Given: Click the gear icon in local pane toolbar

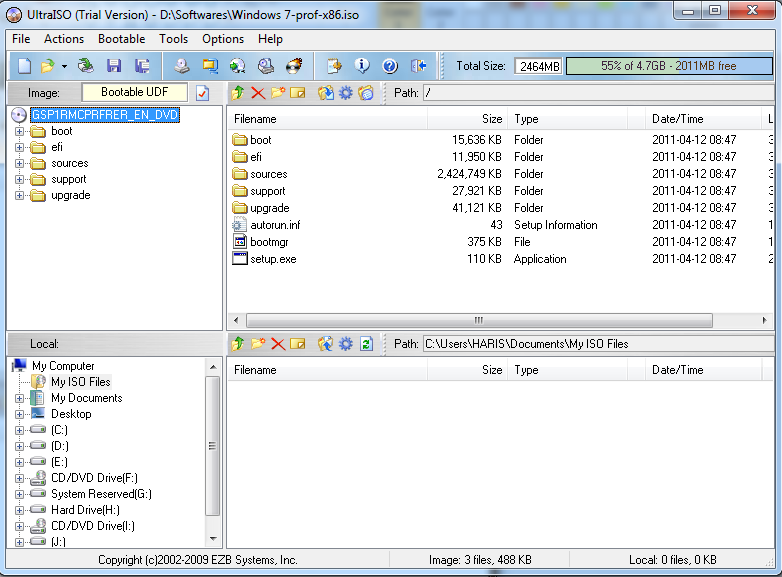Looking at the screenshot, I should click(x=346, y=344).
